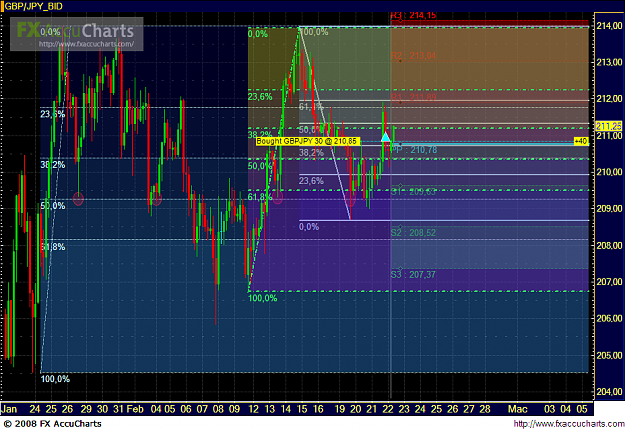Select the R3 : 214,15 pivot label
The image size is (625, 430).
click(413, 15)
